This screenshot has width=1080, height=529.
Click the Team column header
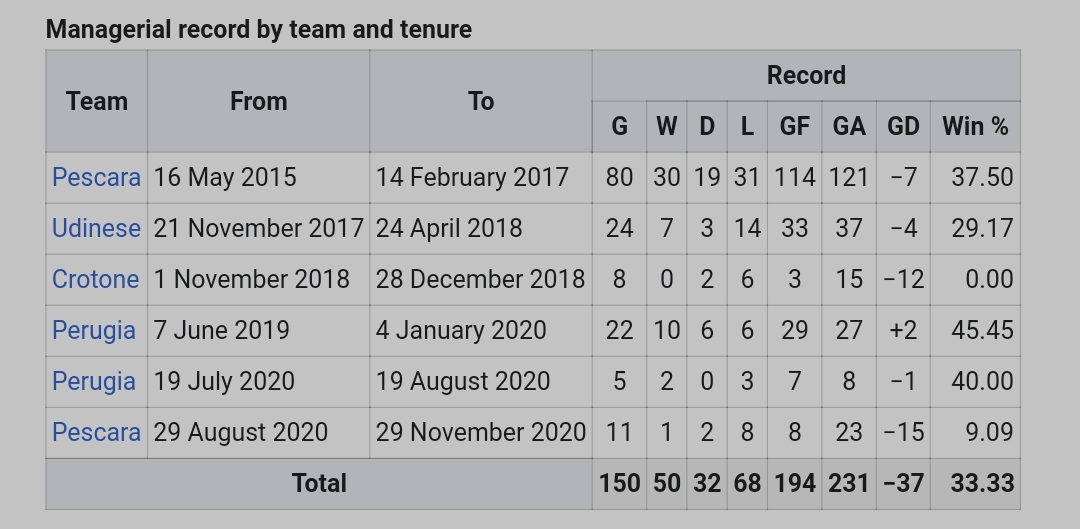(x=97, y=101)
